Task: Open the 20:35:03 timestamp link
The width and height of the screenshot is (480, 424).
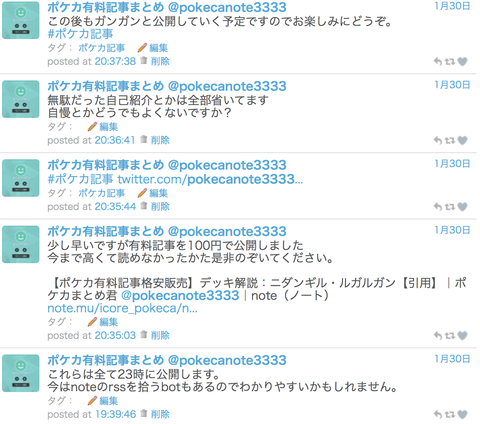Action: point(115,335)
